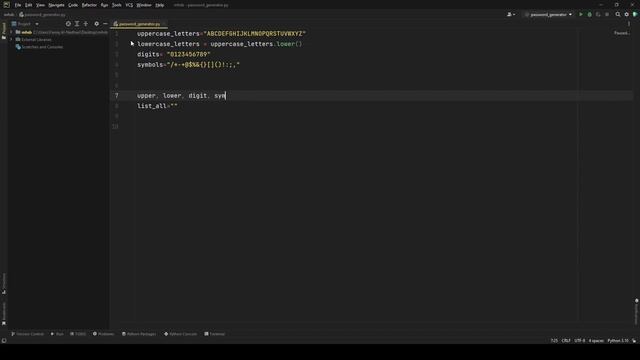Image resolution: width=640 pixels, height=360 pixels.
Task: Open the Code menu
Action: point(73,5)
